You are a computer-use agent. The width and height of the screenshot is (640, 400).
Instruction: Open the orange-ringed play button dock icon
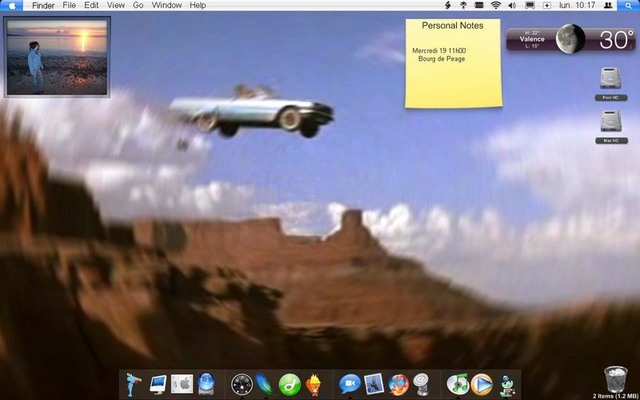(x=482, y=384)
